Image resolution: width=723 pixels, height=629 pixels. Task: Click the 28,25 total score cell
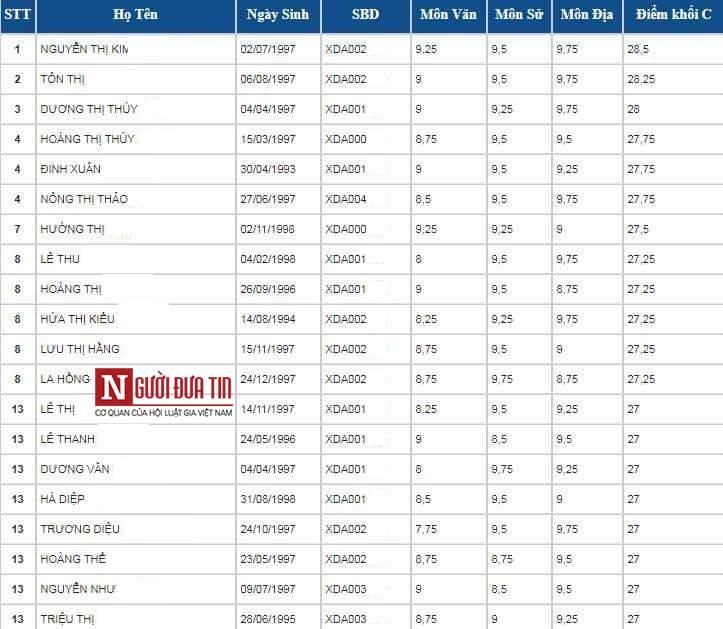(641, 79)
